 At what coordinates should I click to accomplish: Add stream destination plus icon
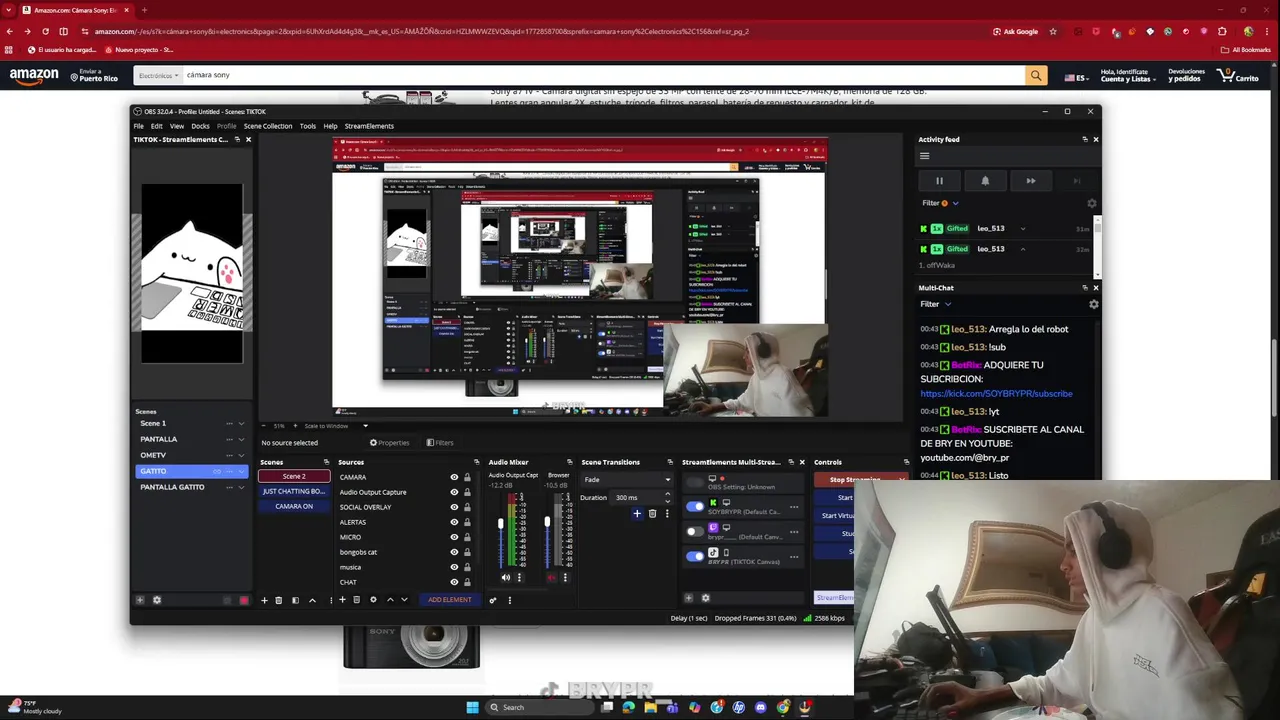688,598
